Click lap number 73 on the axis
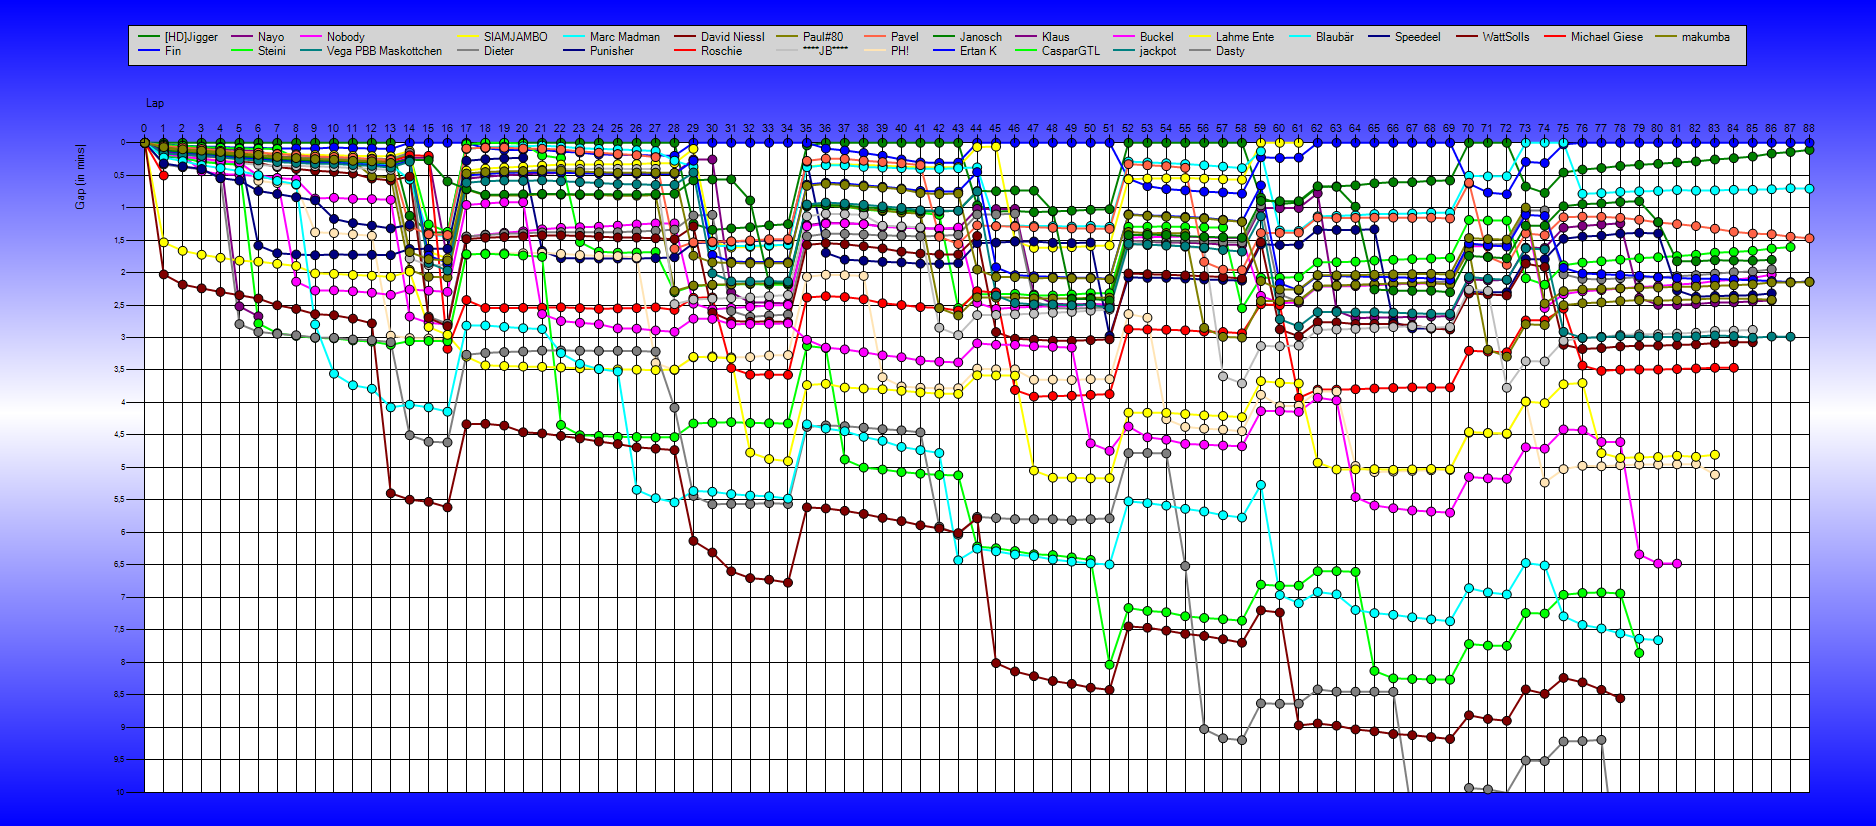Image resolution: width=1876 pixels, height=826 pixels. (x=1525, y=128)
